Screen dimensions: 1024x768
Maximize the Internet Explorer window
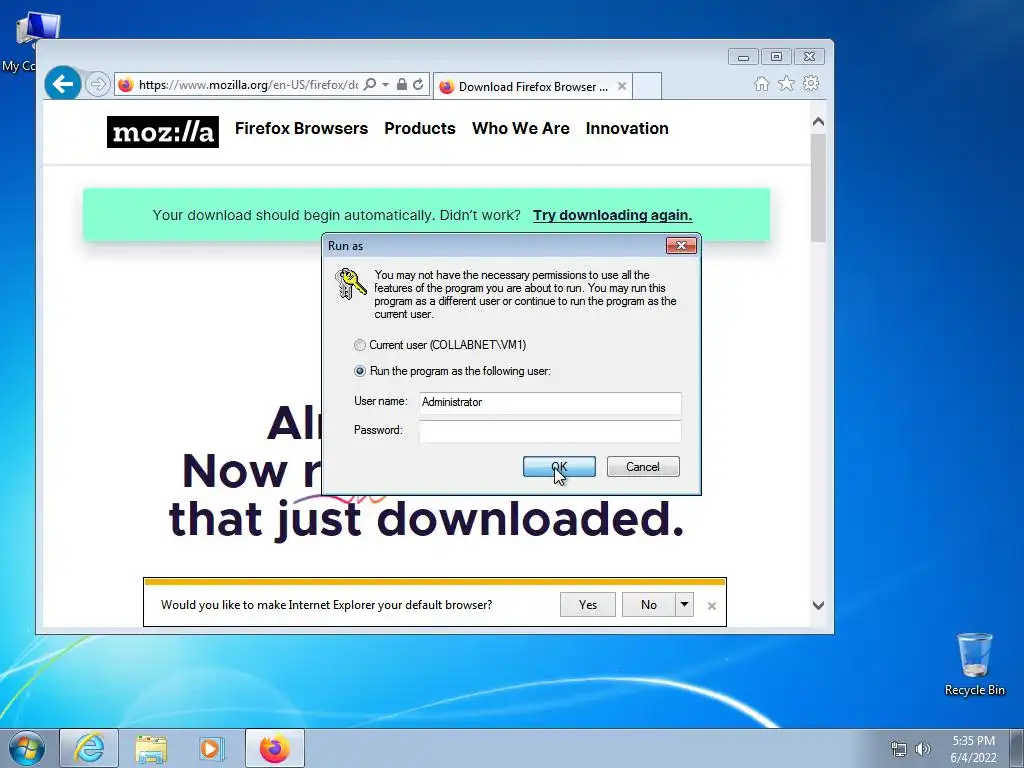click(776, 57)
